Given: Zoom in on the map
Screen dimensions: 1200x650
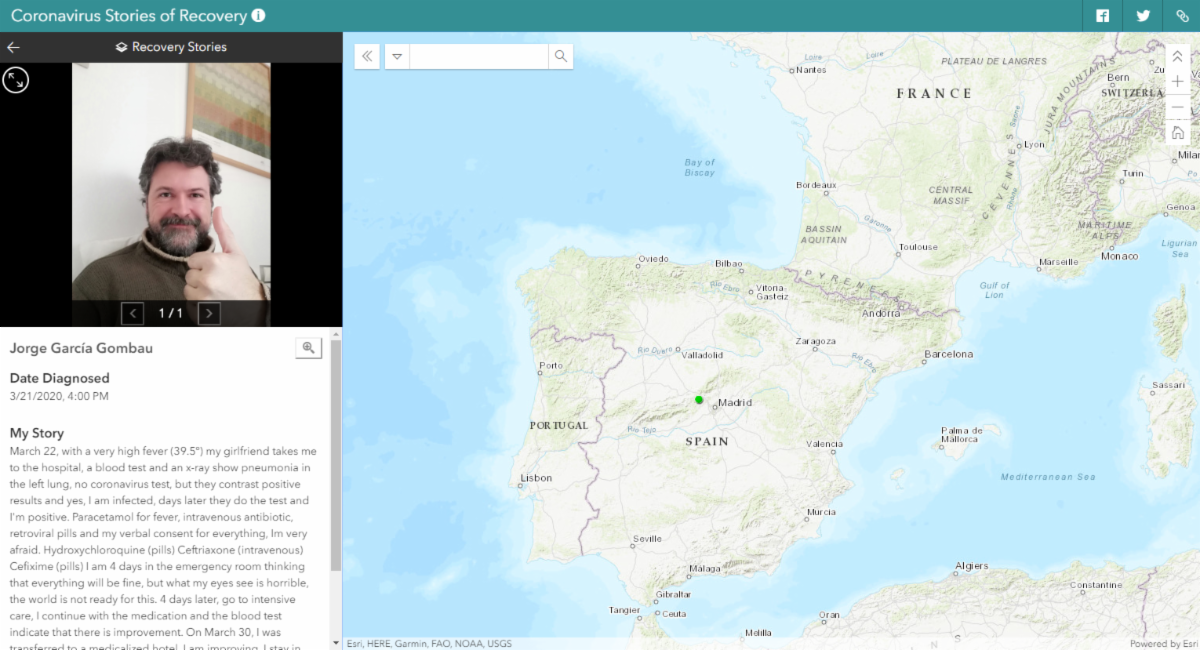Looking at the screenshot, I should (x=1177, y=81).
